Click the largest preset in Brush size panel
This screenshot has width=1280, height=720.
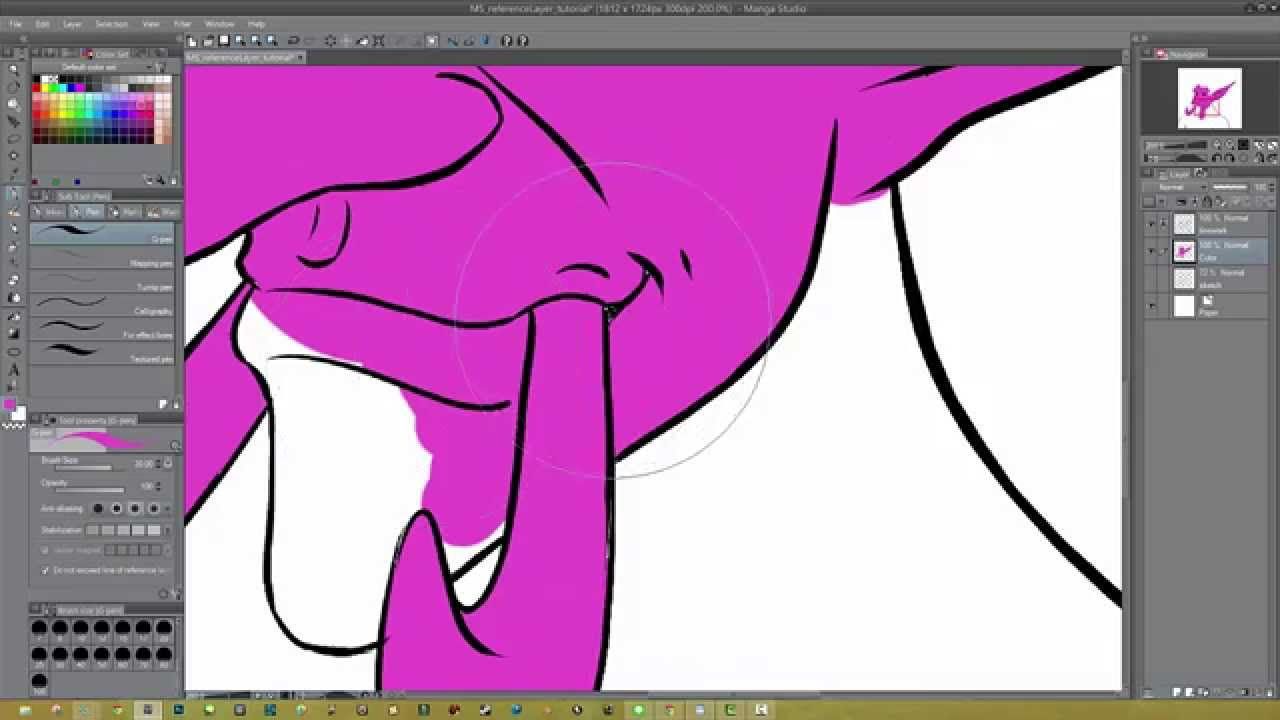(x=39, y=681)
